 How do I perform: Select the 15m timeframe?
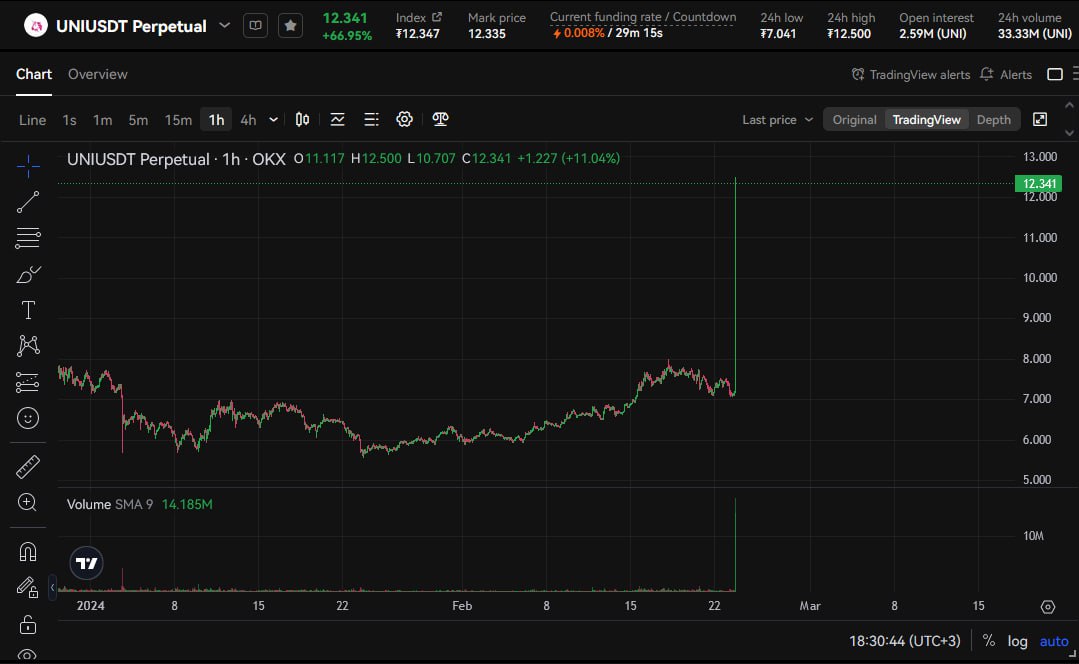coord(178,120)
